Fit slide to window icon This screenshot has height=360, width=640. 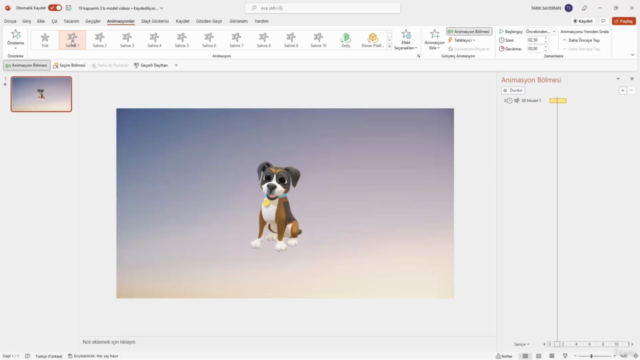click(x=636, y=356)
